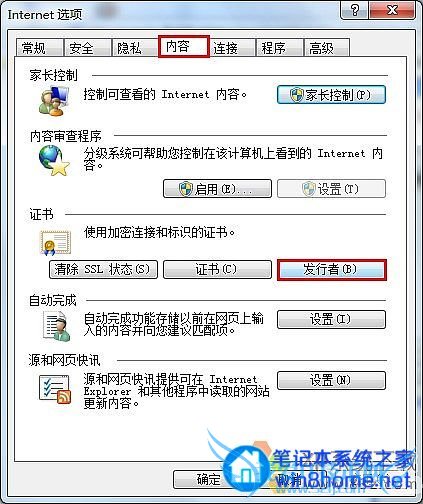This screenshot has width=423, height=504.
Task: Switch to the 安全 tab
Action: [87, 48]
